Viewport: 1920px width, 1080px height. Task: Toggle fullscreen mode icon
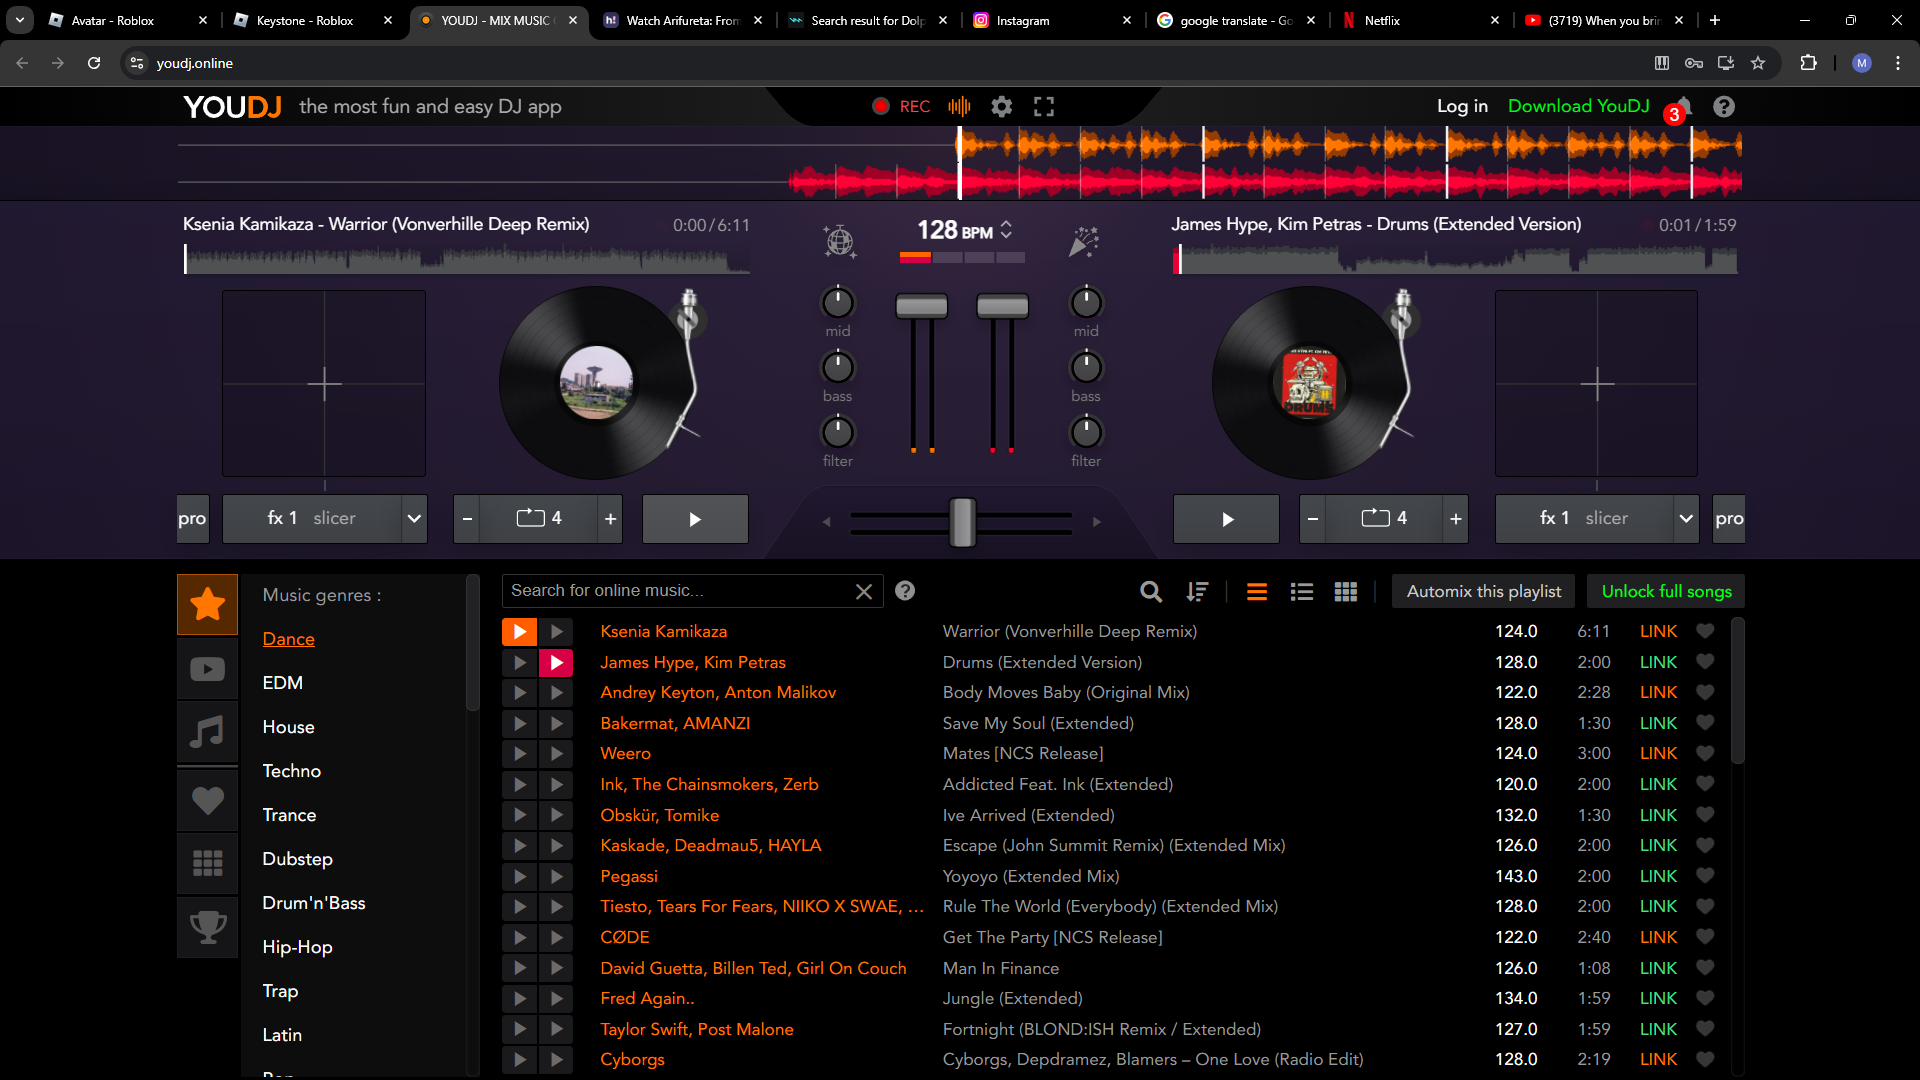[x=1044, y=107]
